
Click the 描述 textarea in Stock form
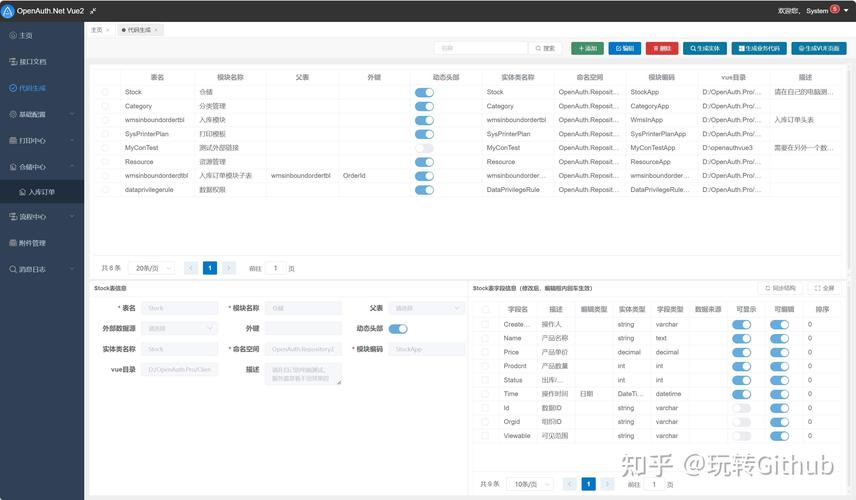pos(303,374)
